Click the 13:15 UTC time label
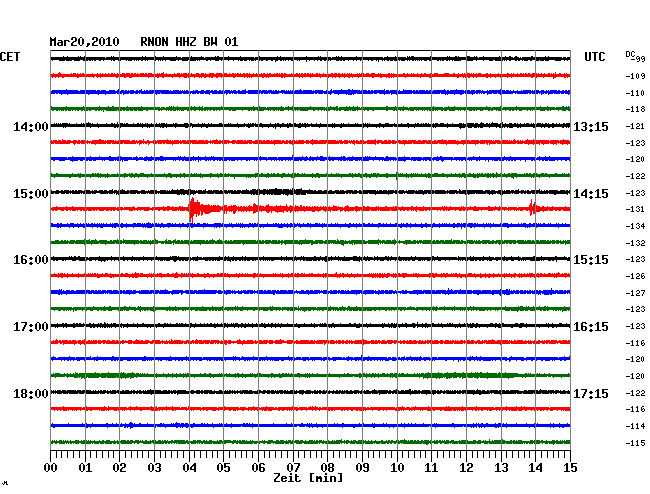 [x=591, y=126]
